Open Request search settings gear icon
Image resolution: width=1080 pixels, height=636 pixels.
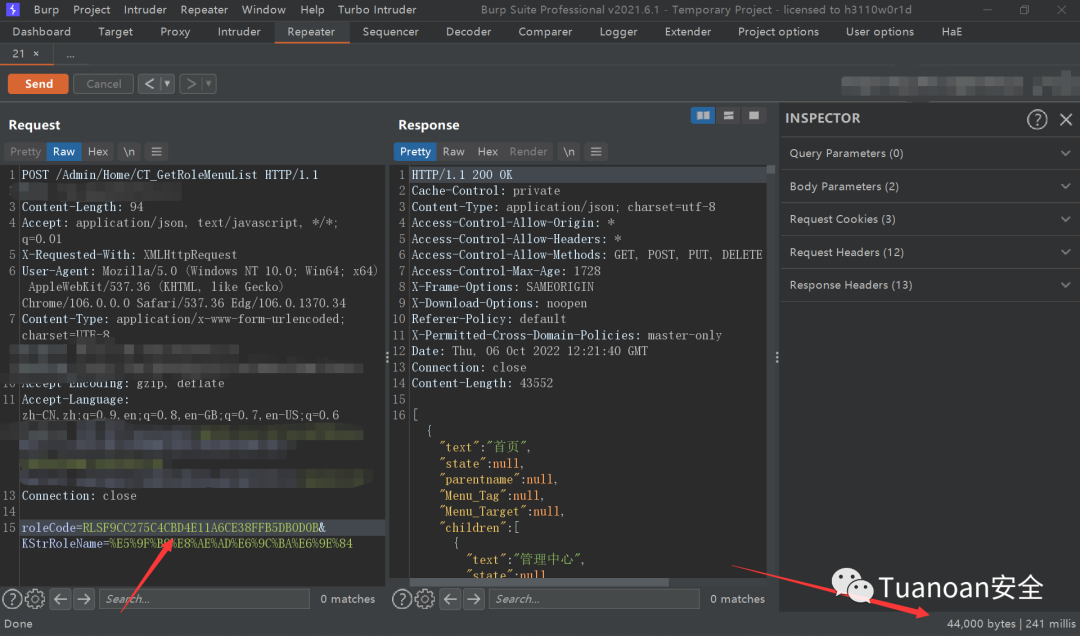point(35,599)
